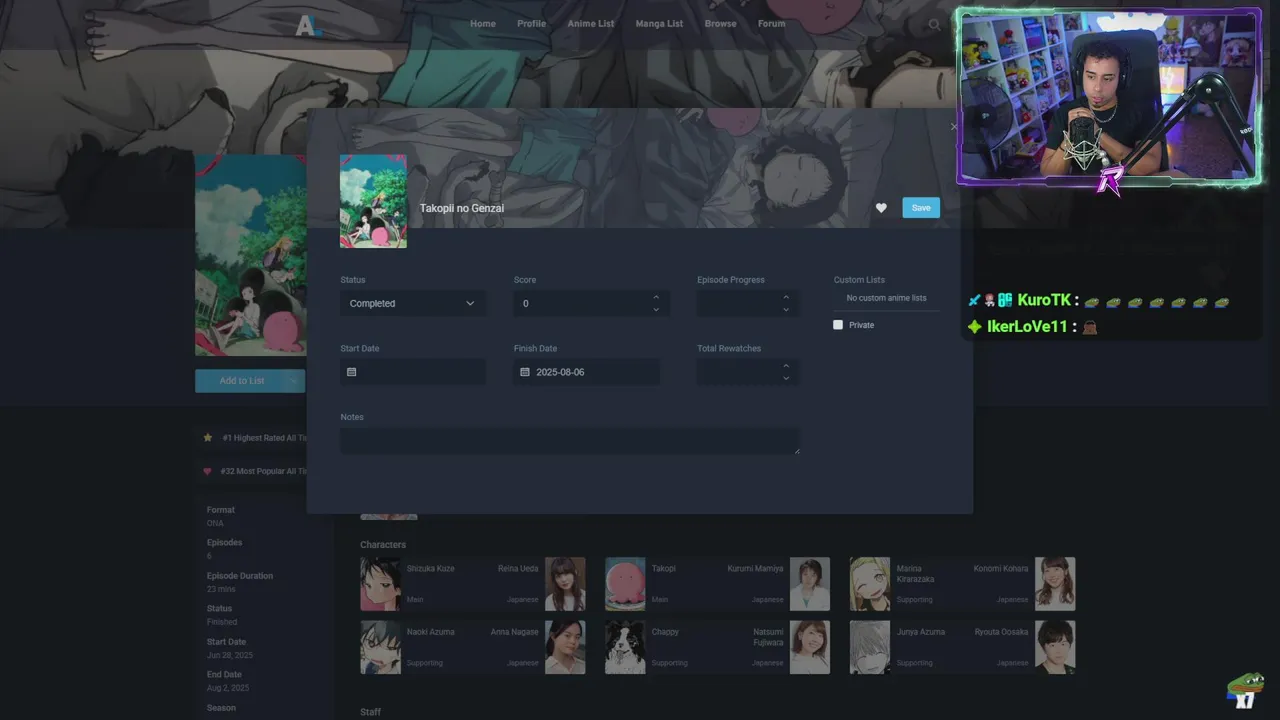This screenshot has height=720, width=1280.
Task: Open the Anime List nav item
Action: click(591, 24)
